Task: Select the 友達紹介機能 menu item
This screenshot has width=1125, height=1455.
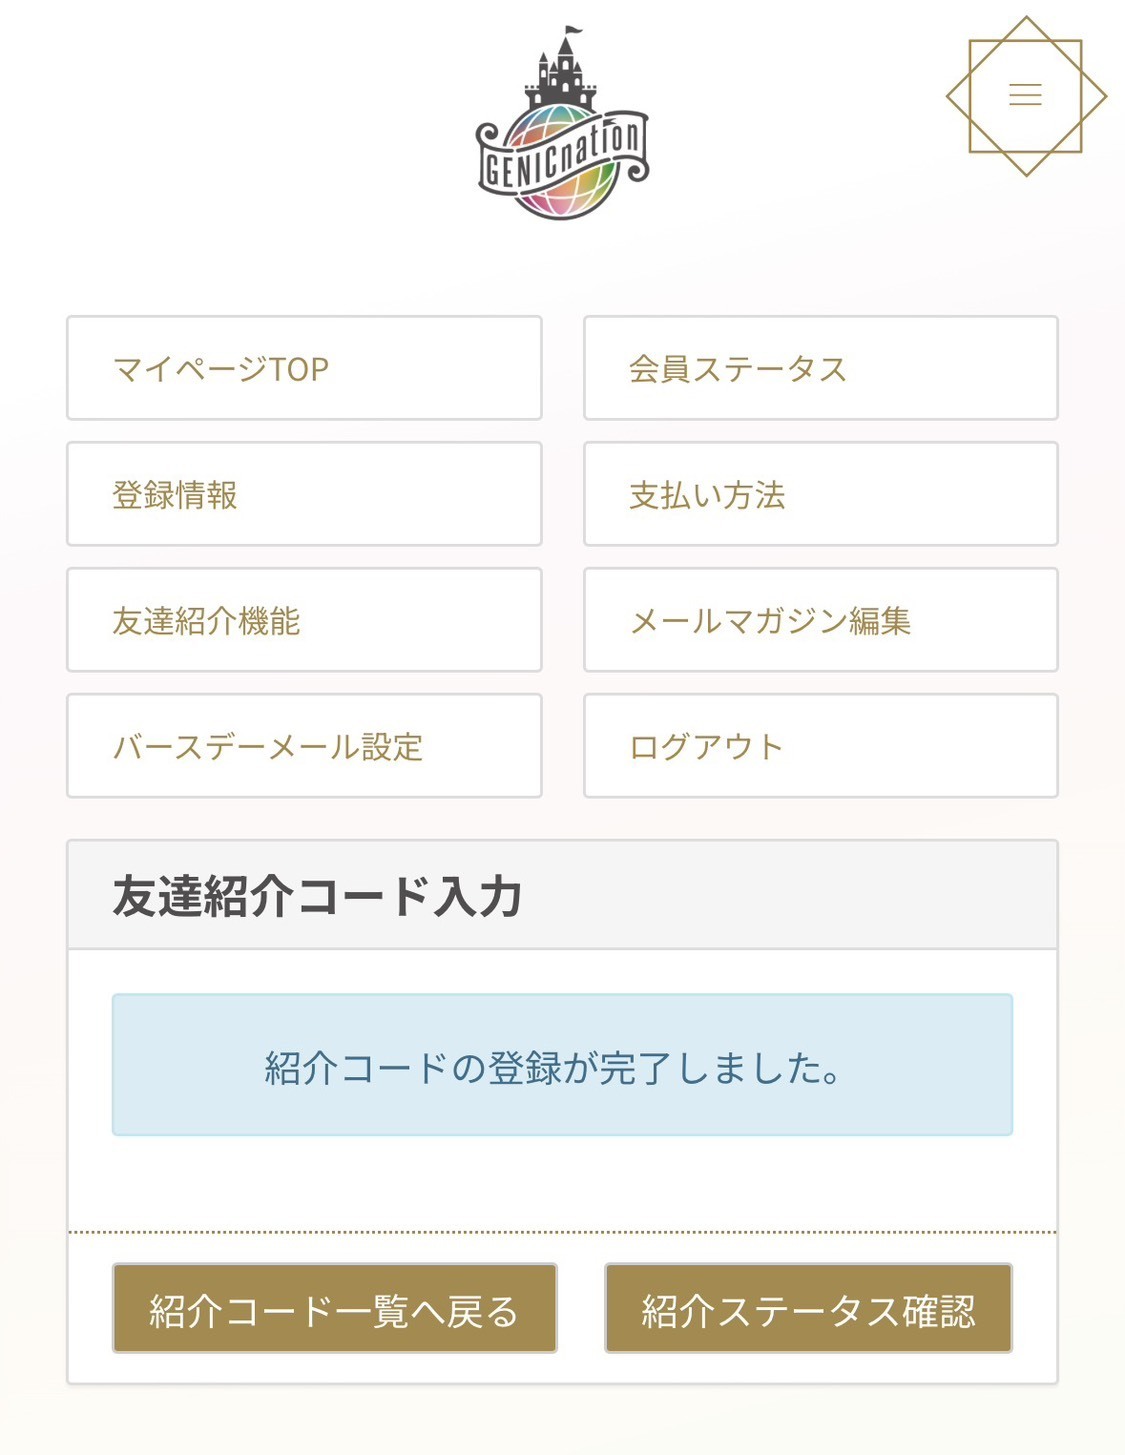Action: tap(304, 620)
